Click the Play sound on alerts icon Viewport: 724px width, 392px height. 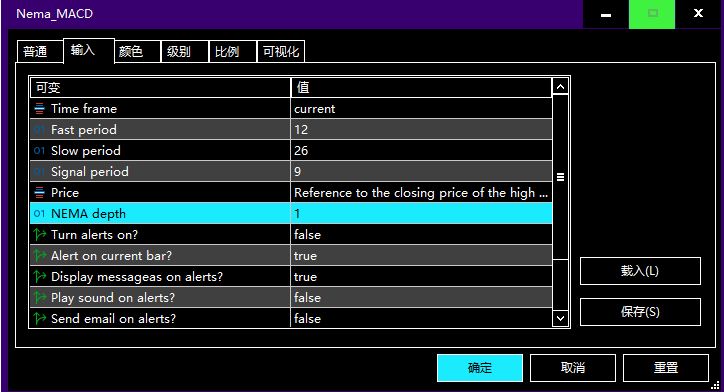[40, 297]
